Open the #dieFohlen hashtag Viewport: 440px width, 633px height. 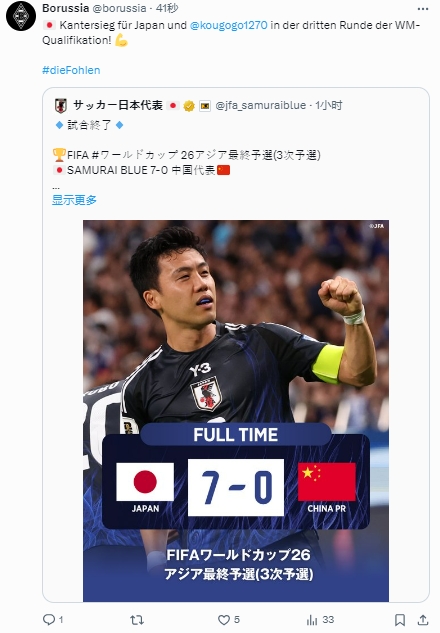[71, 70]
